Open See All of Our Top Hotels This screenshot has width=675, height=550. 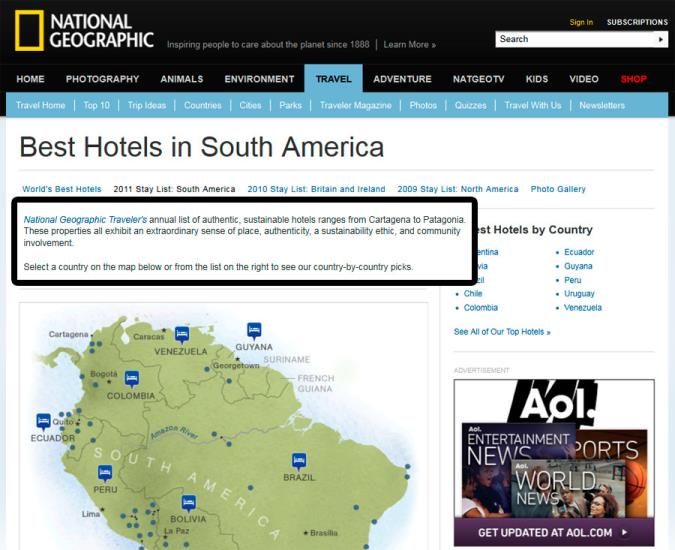[x=502, y=332]
